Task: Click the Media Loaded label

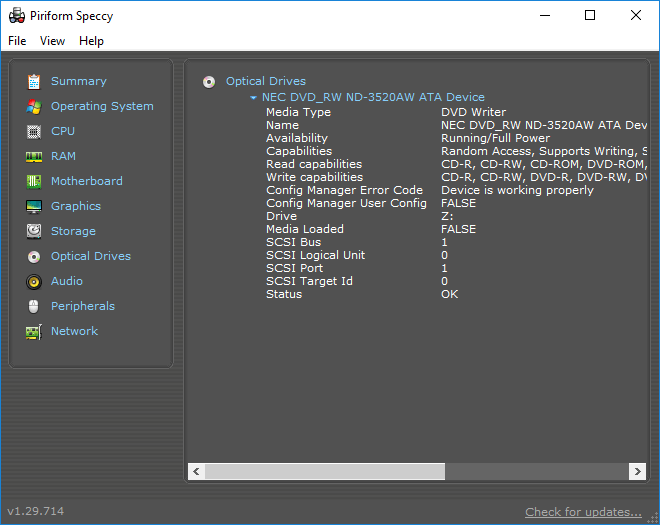Action: pyautogui.click(x=305, y=229)
